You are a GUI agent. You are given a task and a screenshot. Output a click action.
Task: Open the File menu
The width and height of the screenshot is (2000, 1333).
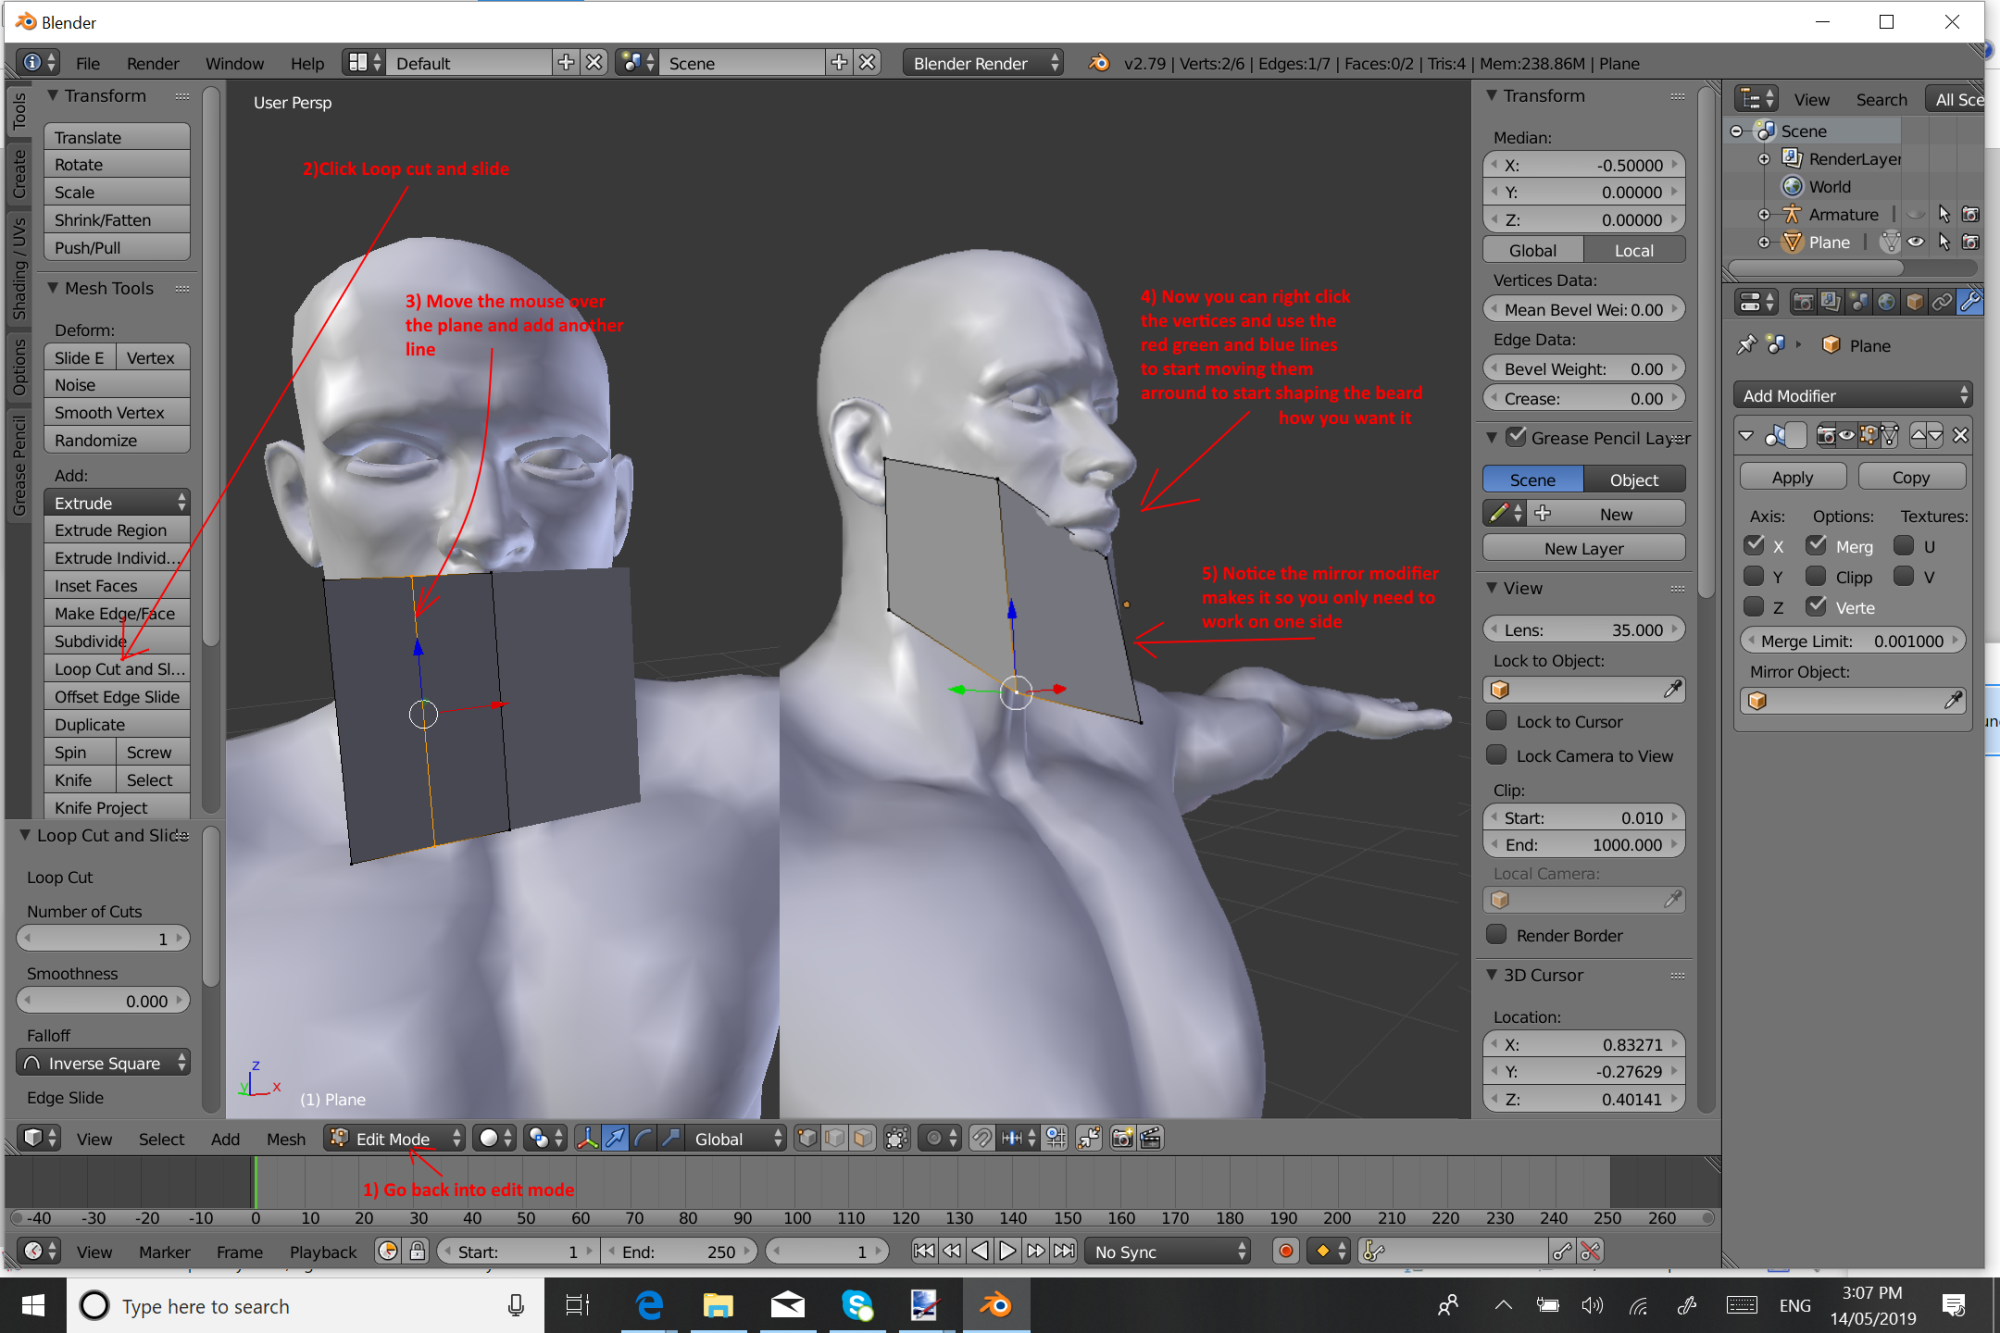pos(88,63)
